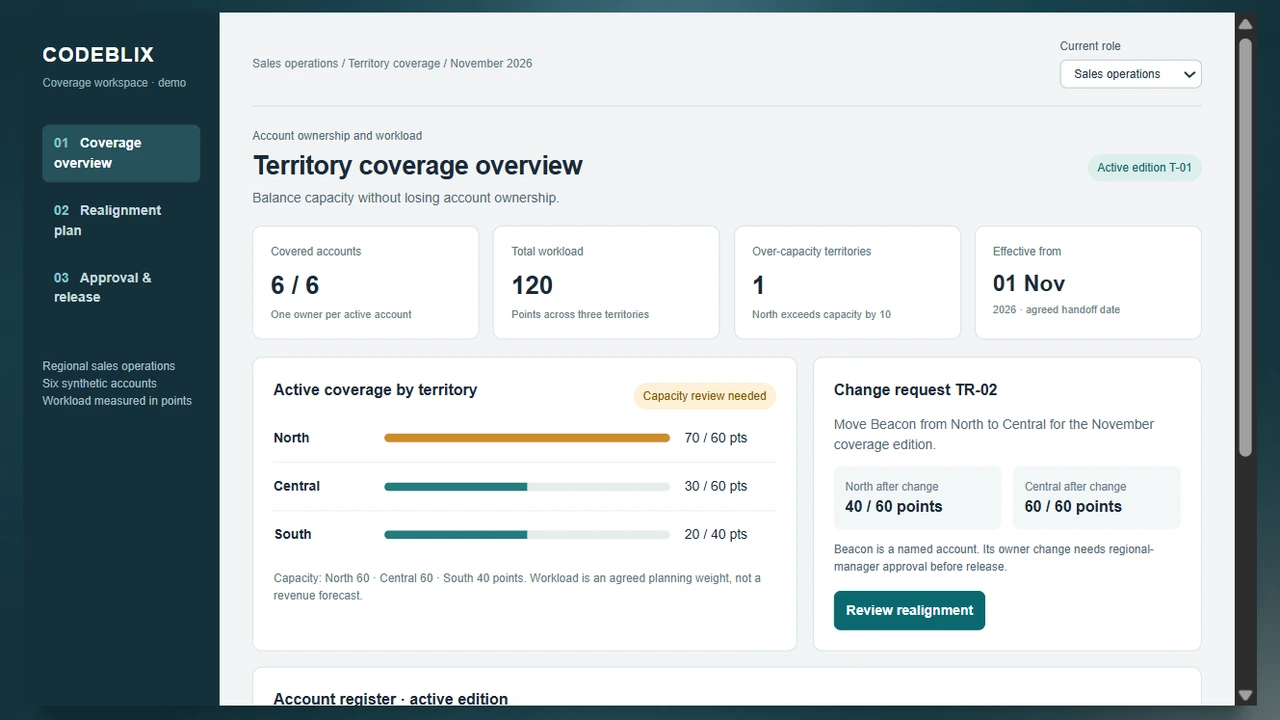Click the Points across three territories note

click(x=580, y=314)
